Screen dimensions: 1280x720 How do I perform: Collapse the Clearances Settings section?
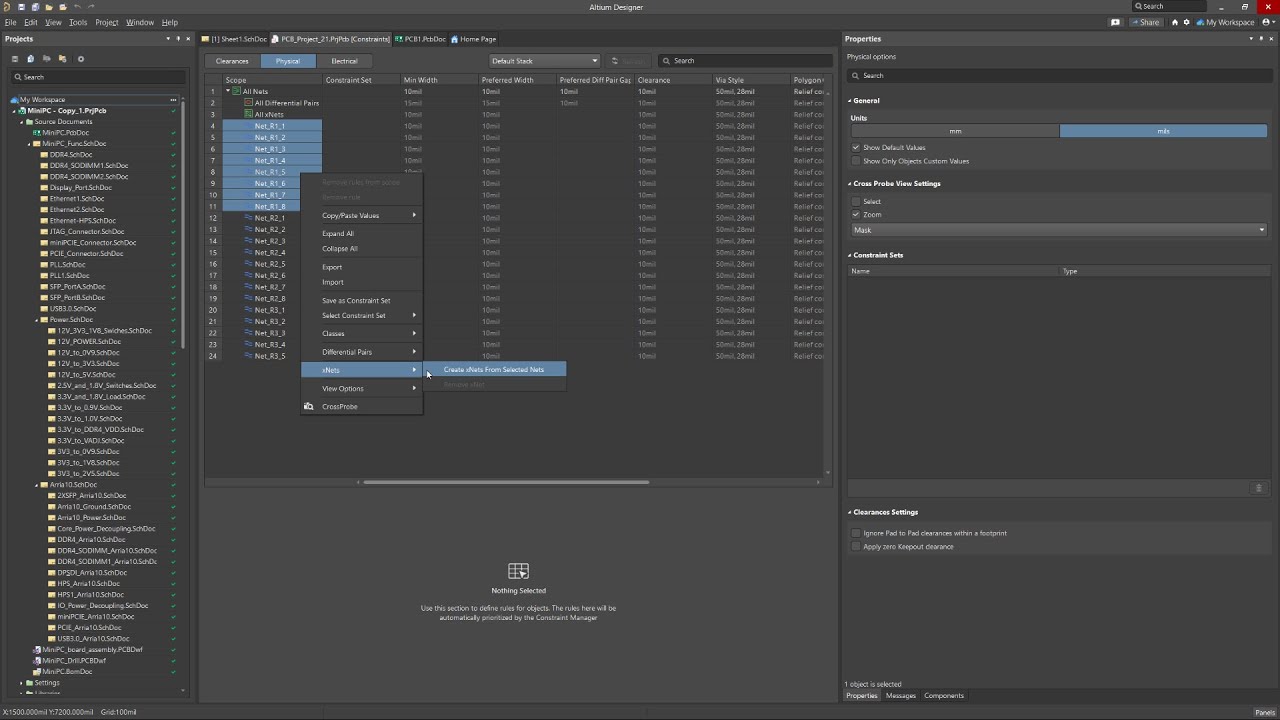[x=850, y=512]
